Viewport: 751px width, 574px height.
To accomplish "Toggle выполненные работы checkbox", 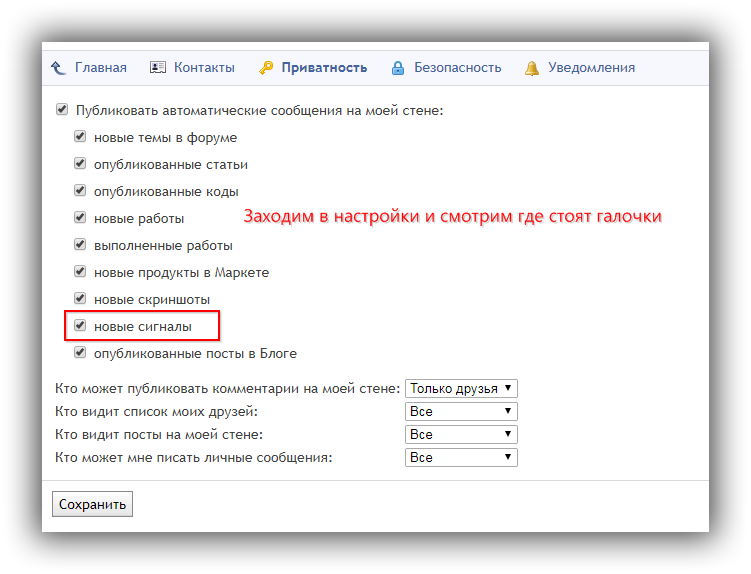I will point(80,244).
